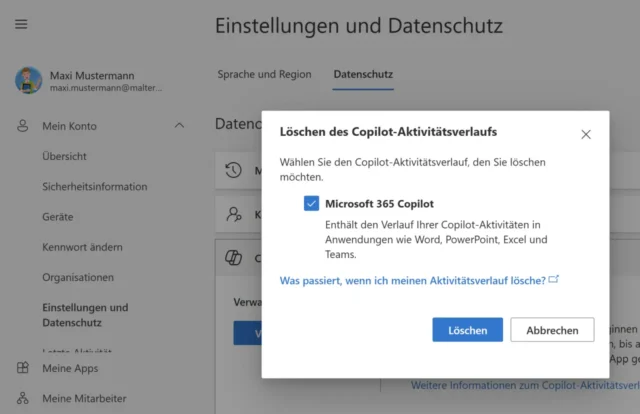Click the Mein Konto person icon

[22, 126]
